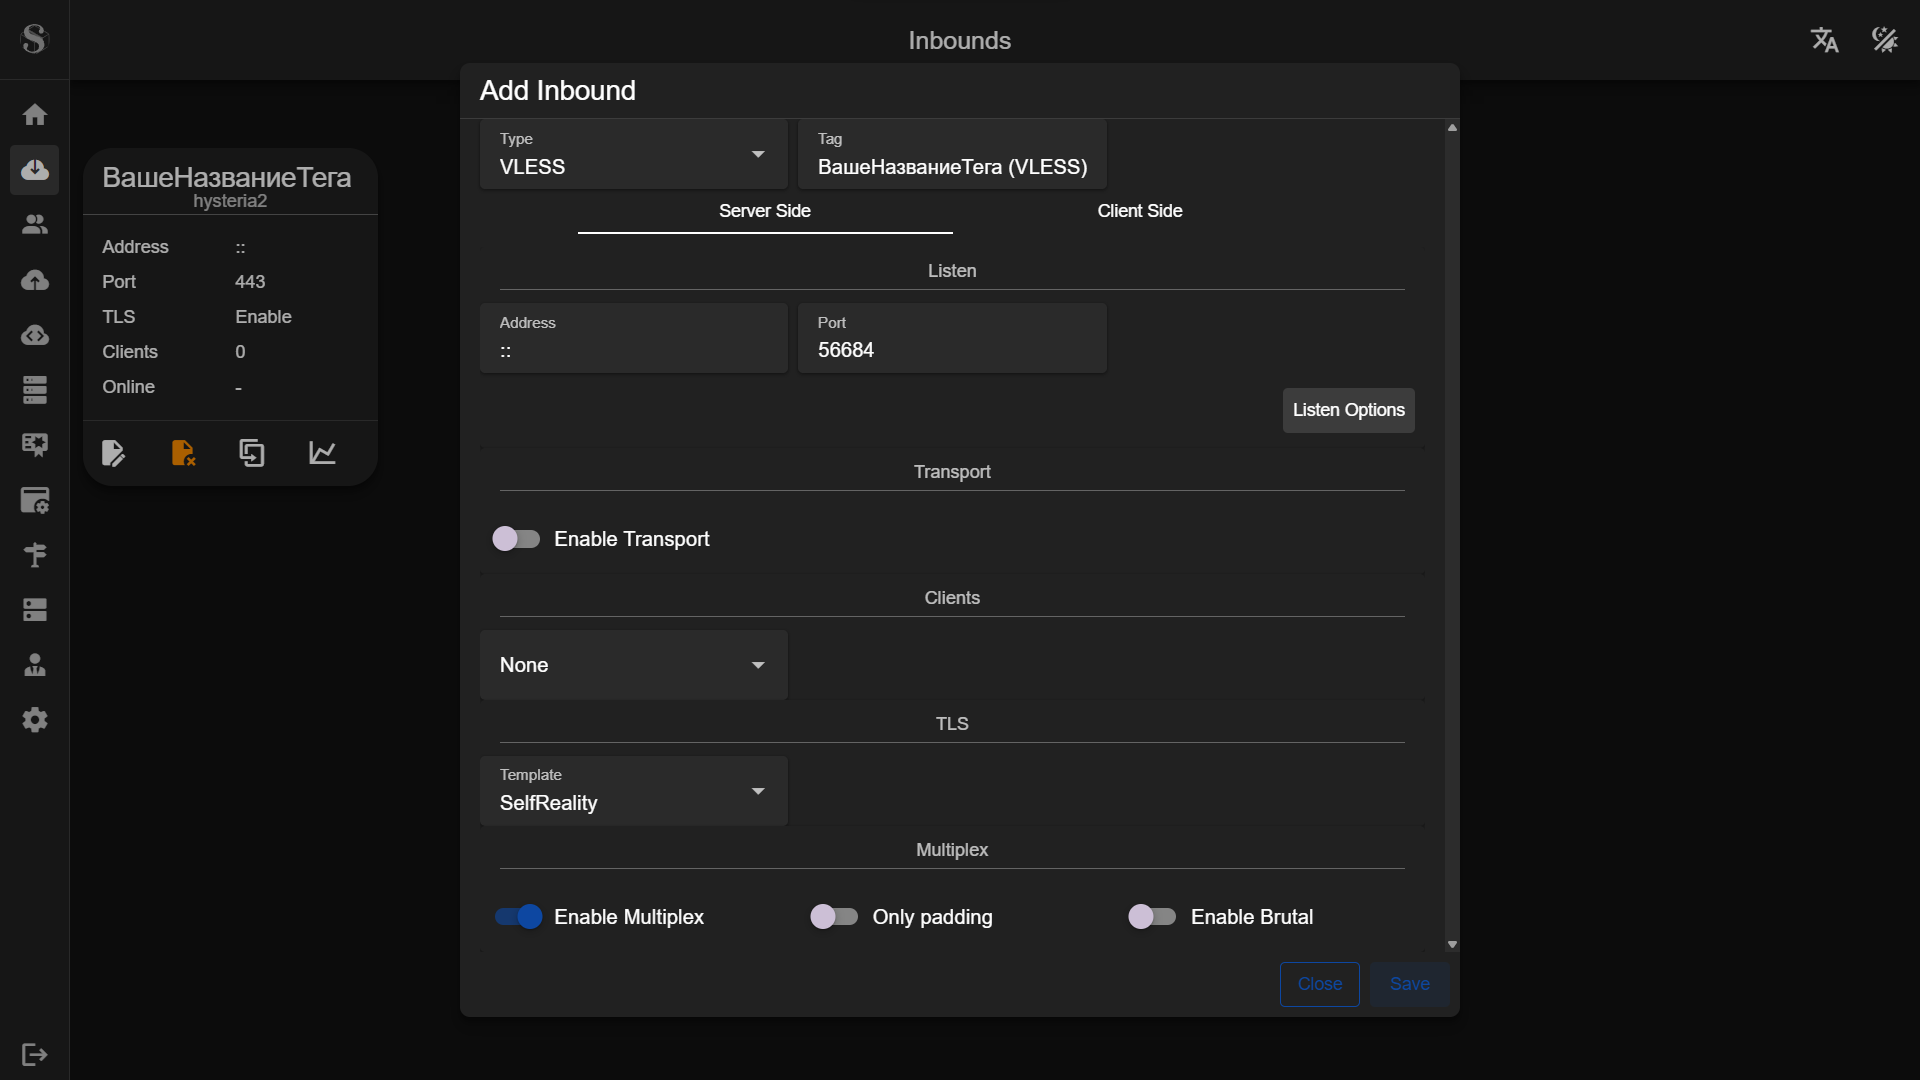
Task: Switch to the Client Side tab
Action: pos(1140,211)
